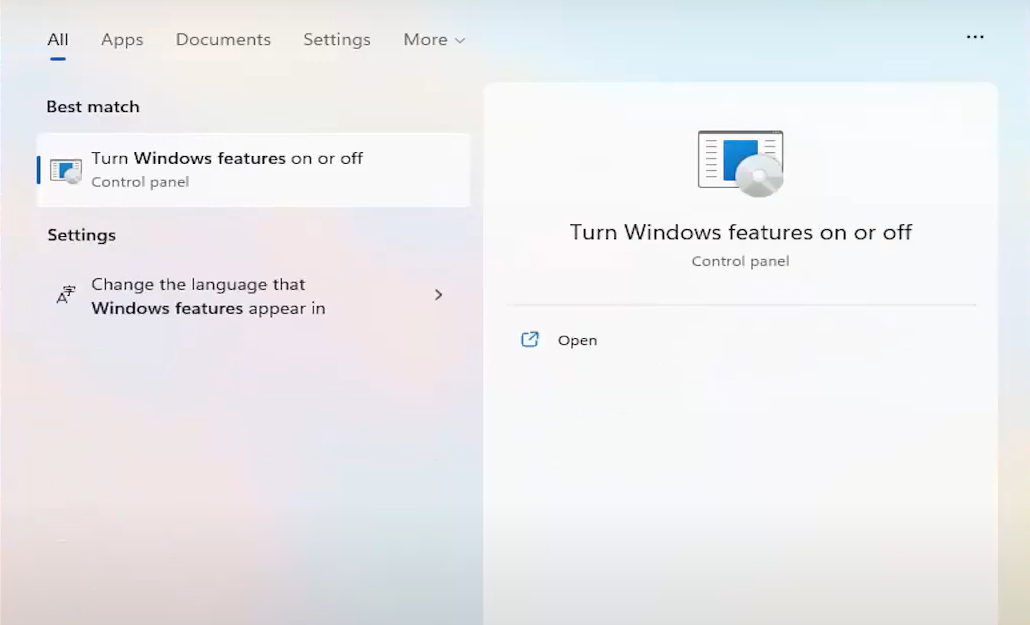The image size is (1030, 625).
Task: Click the Windows features icon in Best match
Action: pos(66,171)
